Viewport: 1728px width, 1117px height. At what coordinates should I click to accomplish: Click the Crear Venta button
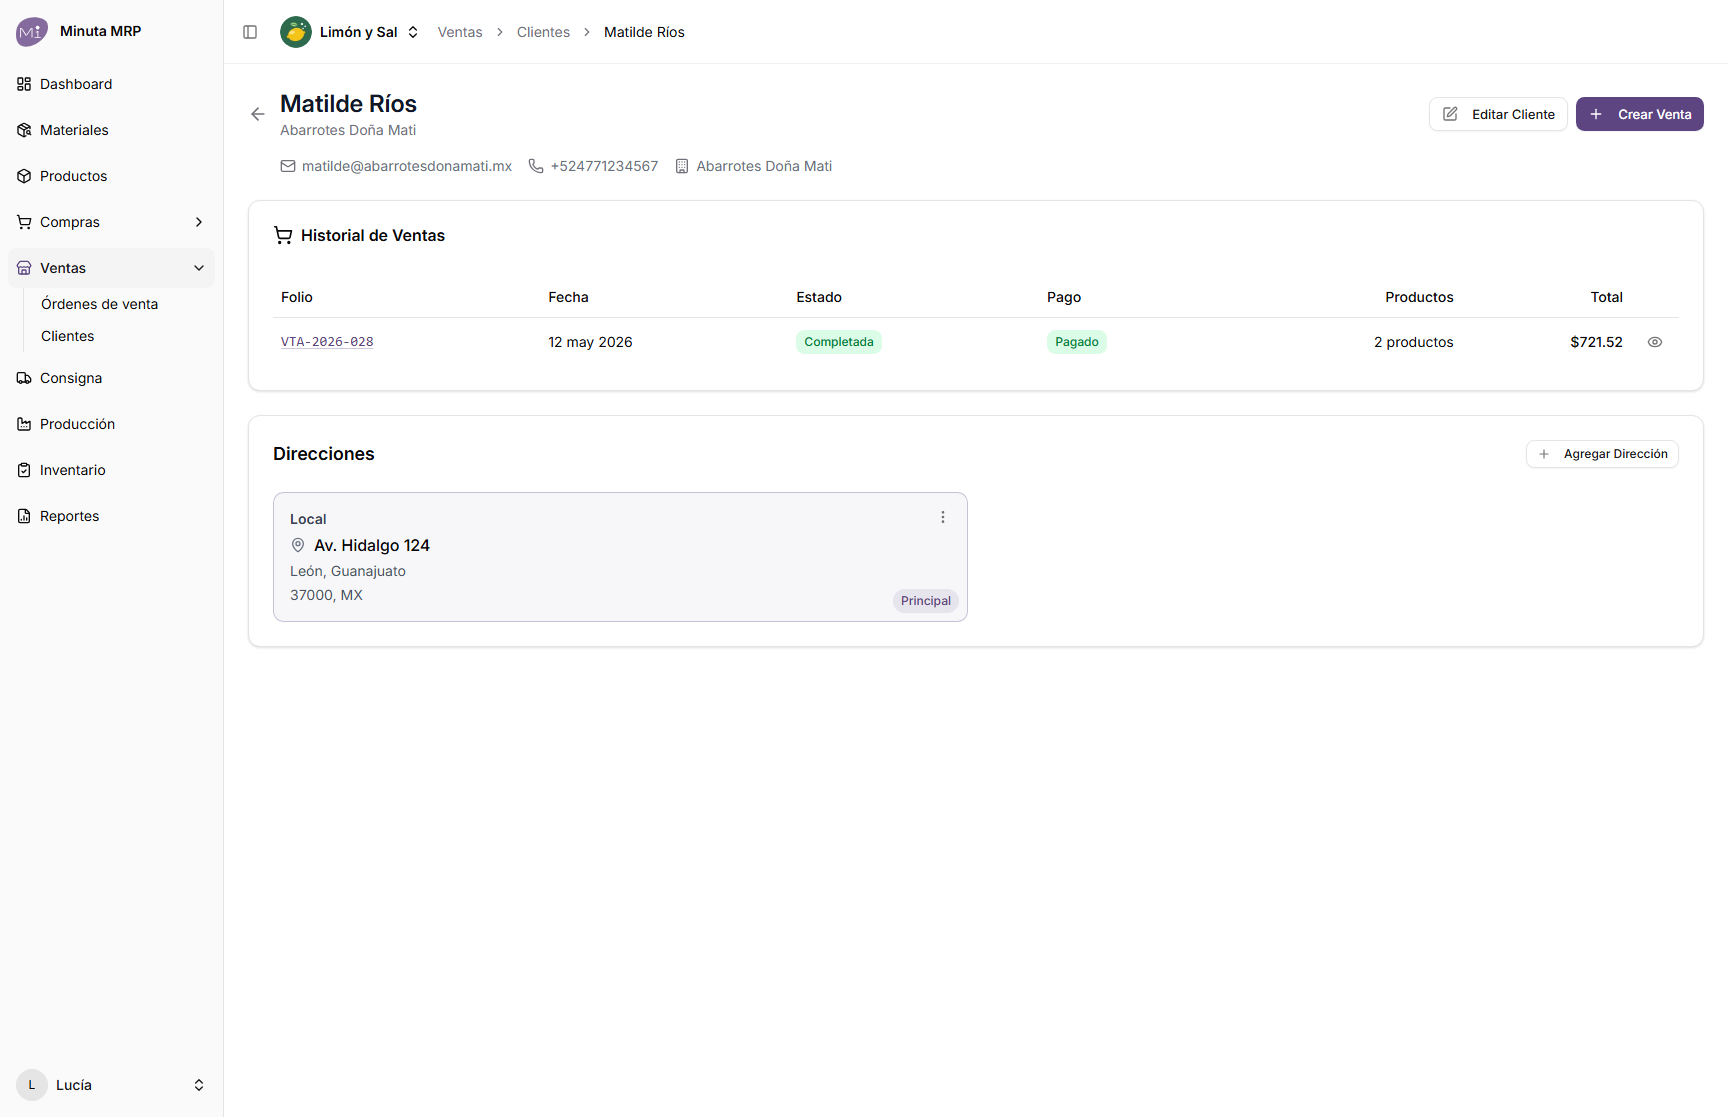(x=1640, y=114)
